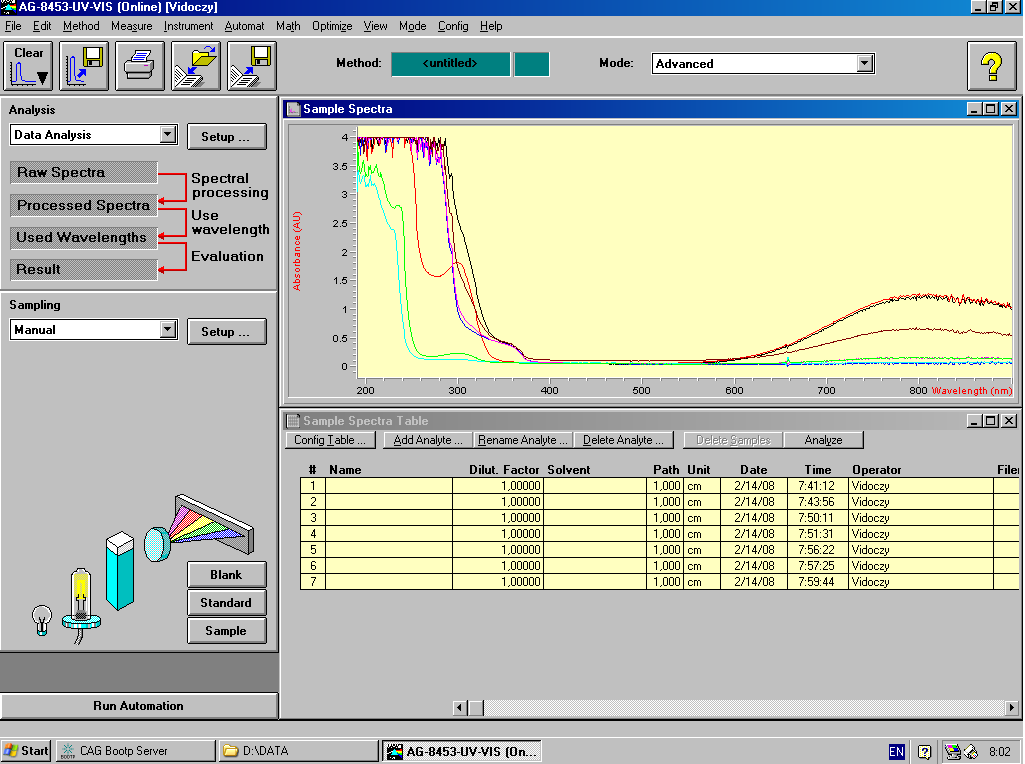Click the Analyze button
The image size is (1025, 764).
pos(824,440)
